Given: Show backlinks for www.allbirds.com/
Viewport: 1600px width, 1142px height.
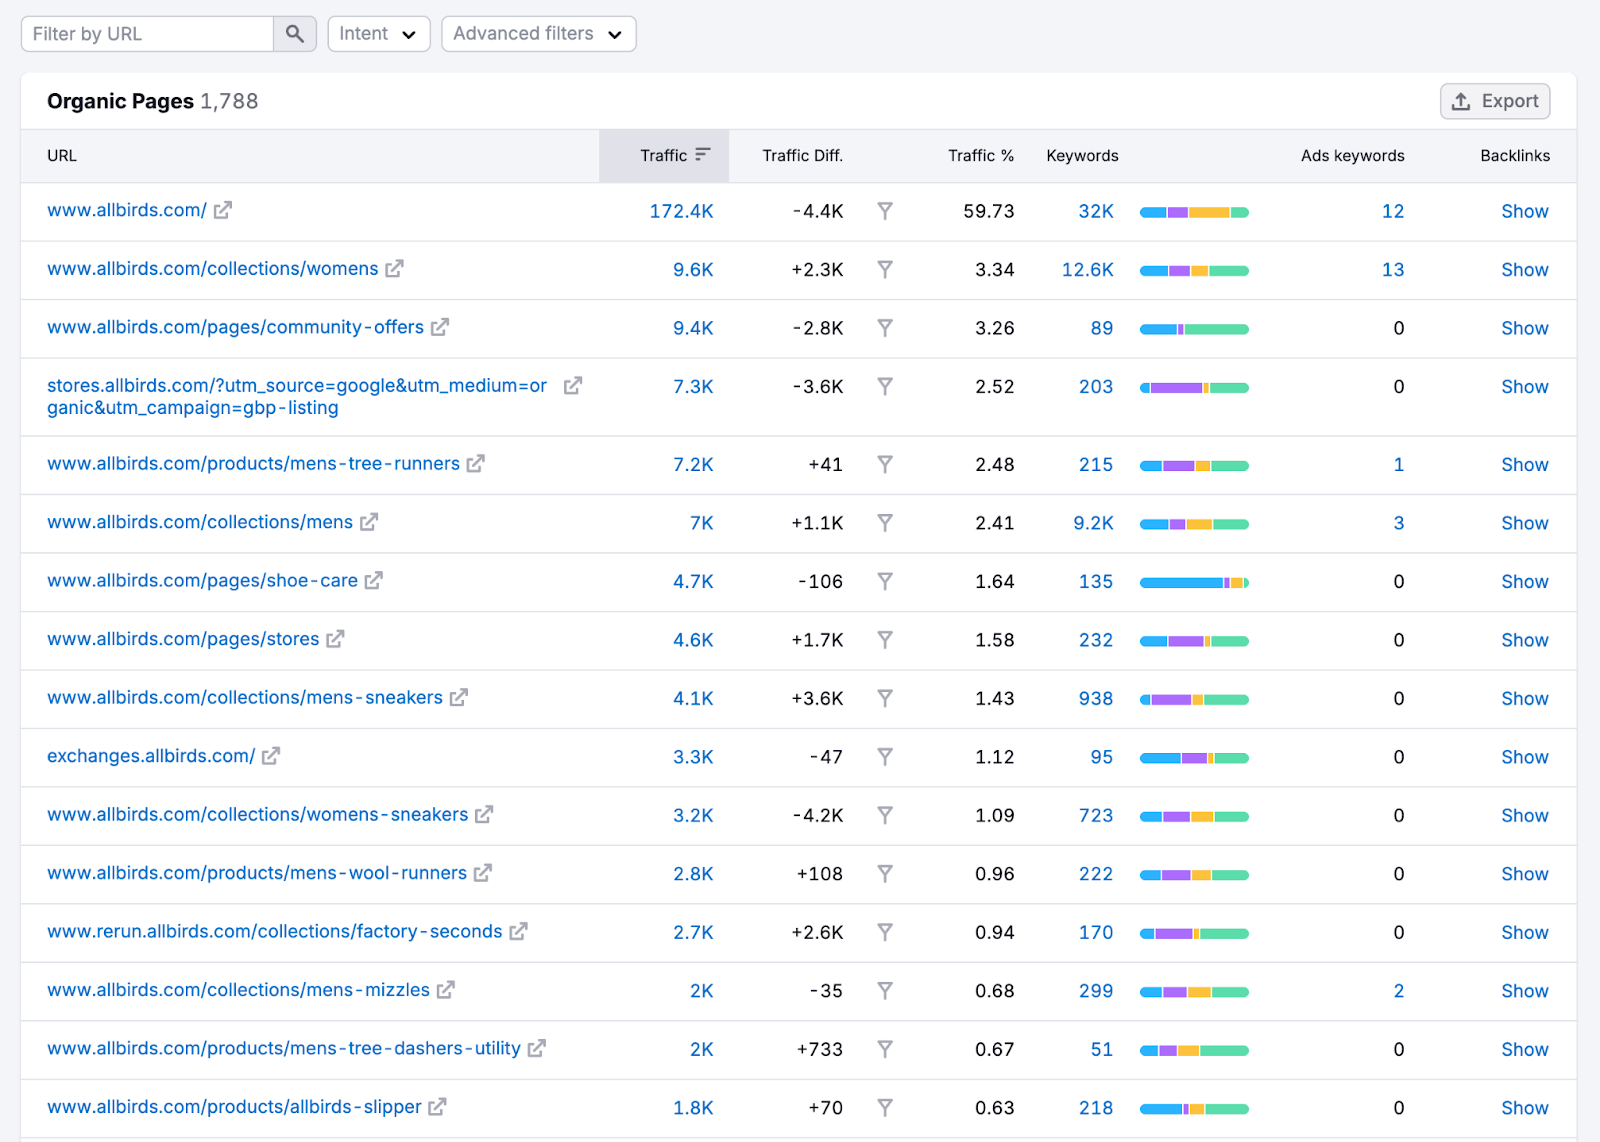Looking at the screenshot, I should coord(1524,211).
